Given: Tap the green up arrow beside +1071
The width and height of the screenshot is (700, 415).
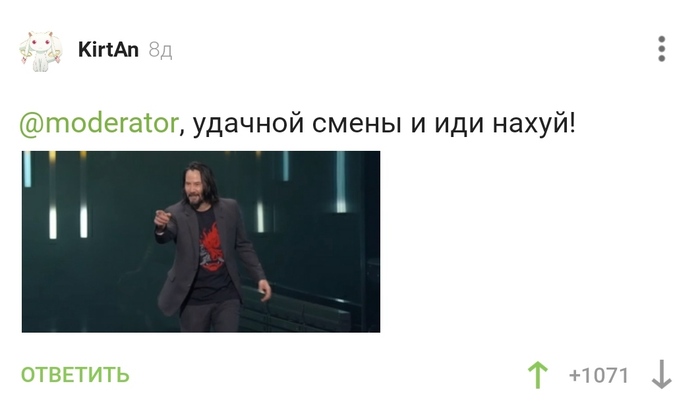Looking at the screenshot, I should click(x=538, y=375).
